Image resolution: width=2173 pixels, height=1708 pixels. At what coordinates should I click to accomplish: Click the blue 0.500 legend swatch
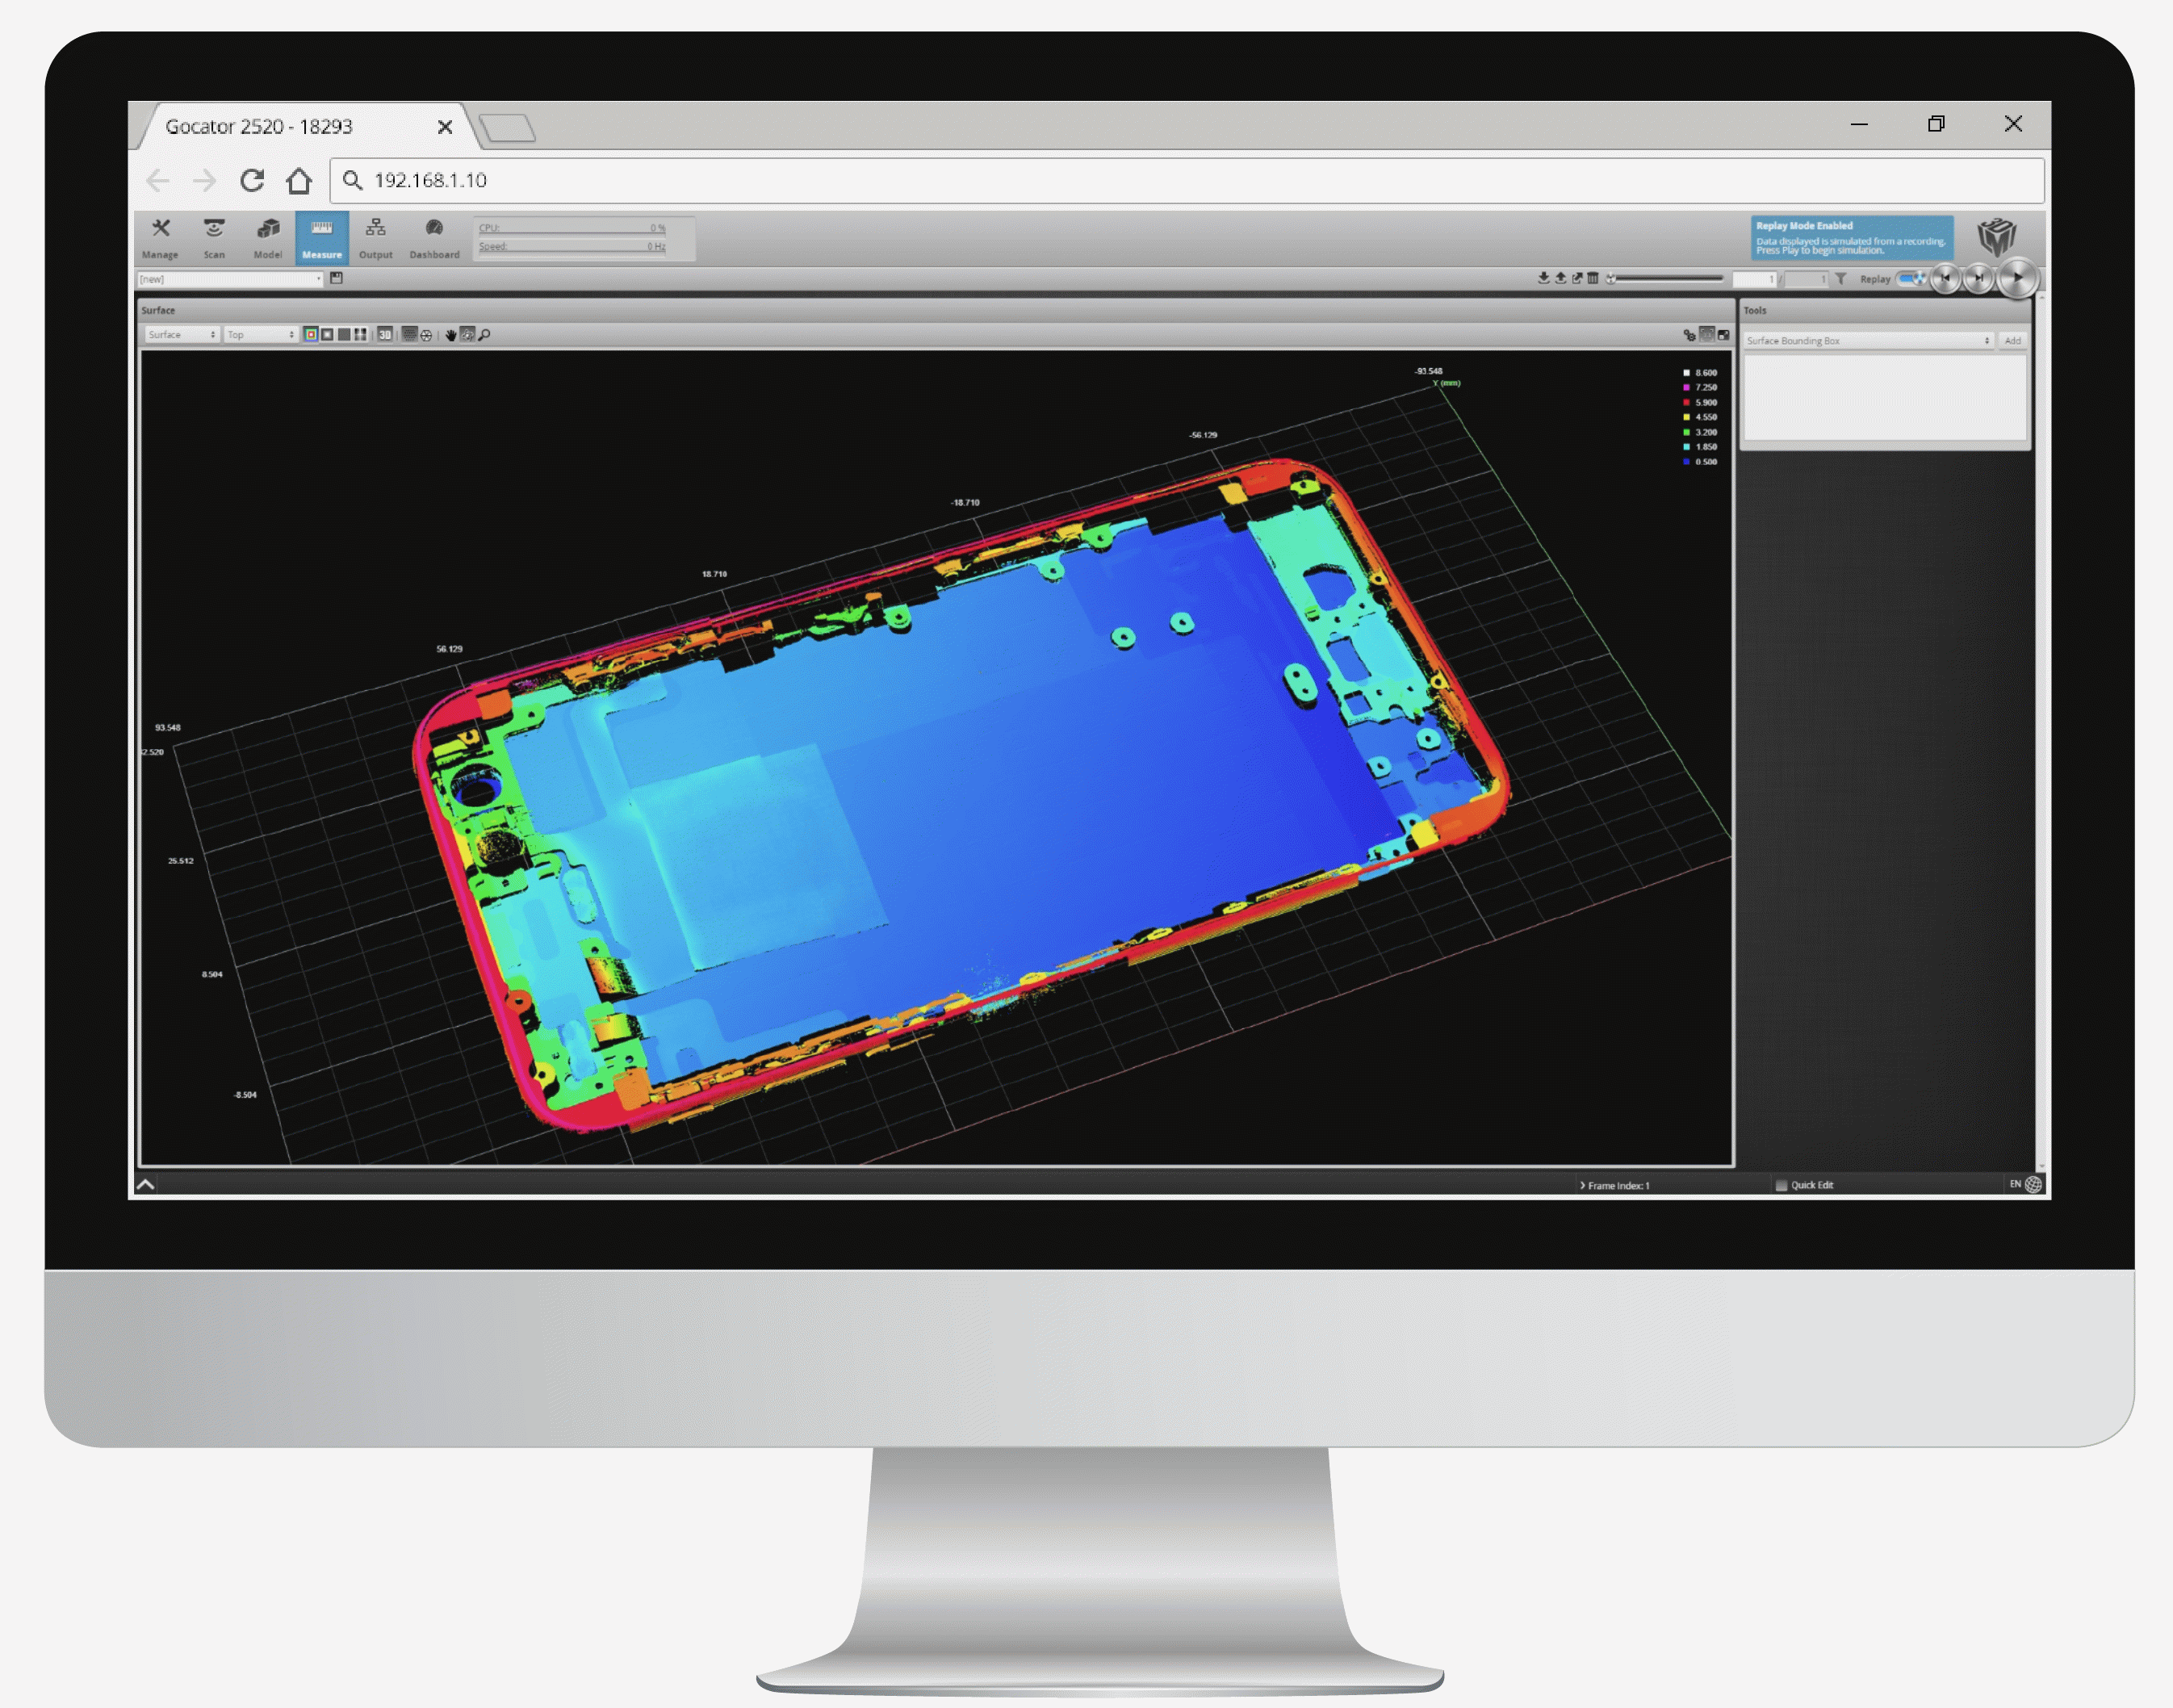[1687, 462]
